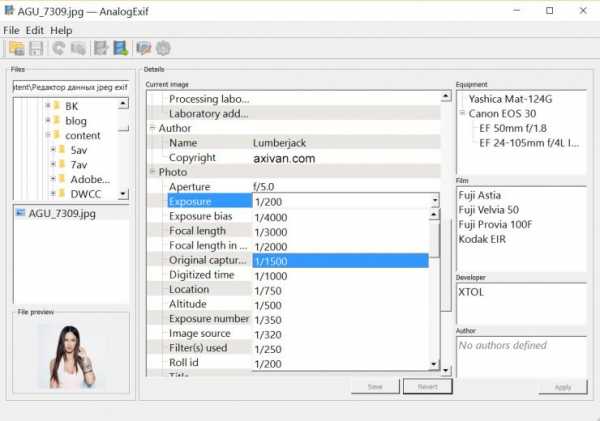Select Yashica Mat-124G equipment

click(x=510, y=99)
